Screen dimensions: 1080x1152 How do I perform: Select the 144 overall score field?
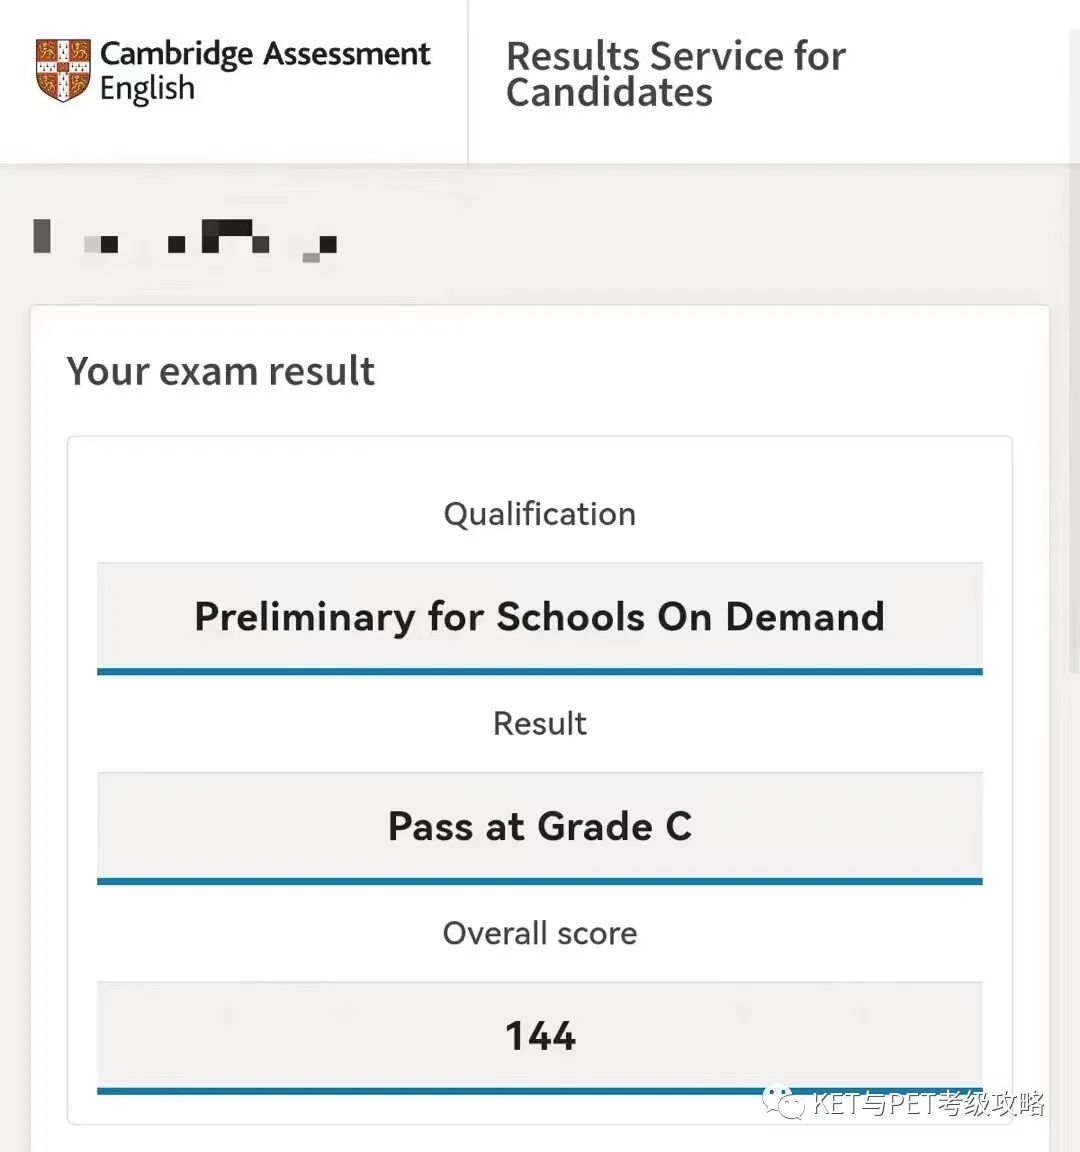coord(540,1035)
